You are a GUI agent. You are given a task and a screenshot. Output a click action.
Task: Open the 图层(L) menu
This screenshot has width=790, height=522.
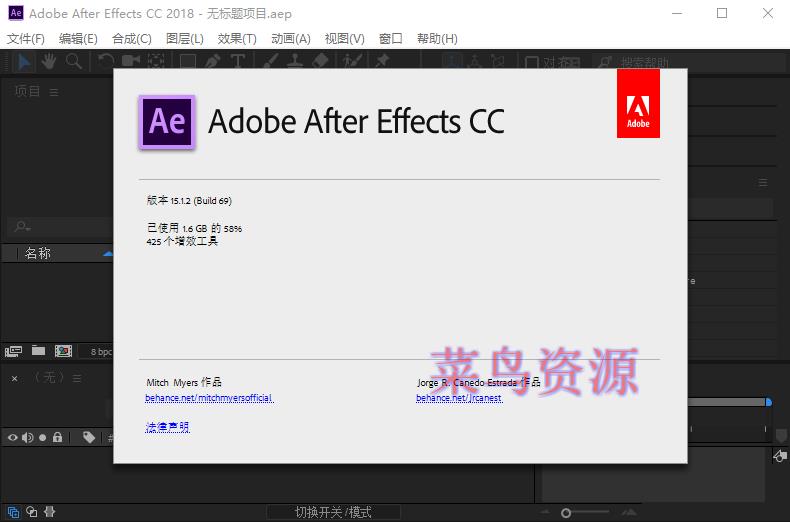185,39
